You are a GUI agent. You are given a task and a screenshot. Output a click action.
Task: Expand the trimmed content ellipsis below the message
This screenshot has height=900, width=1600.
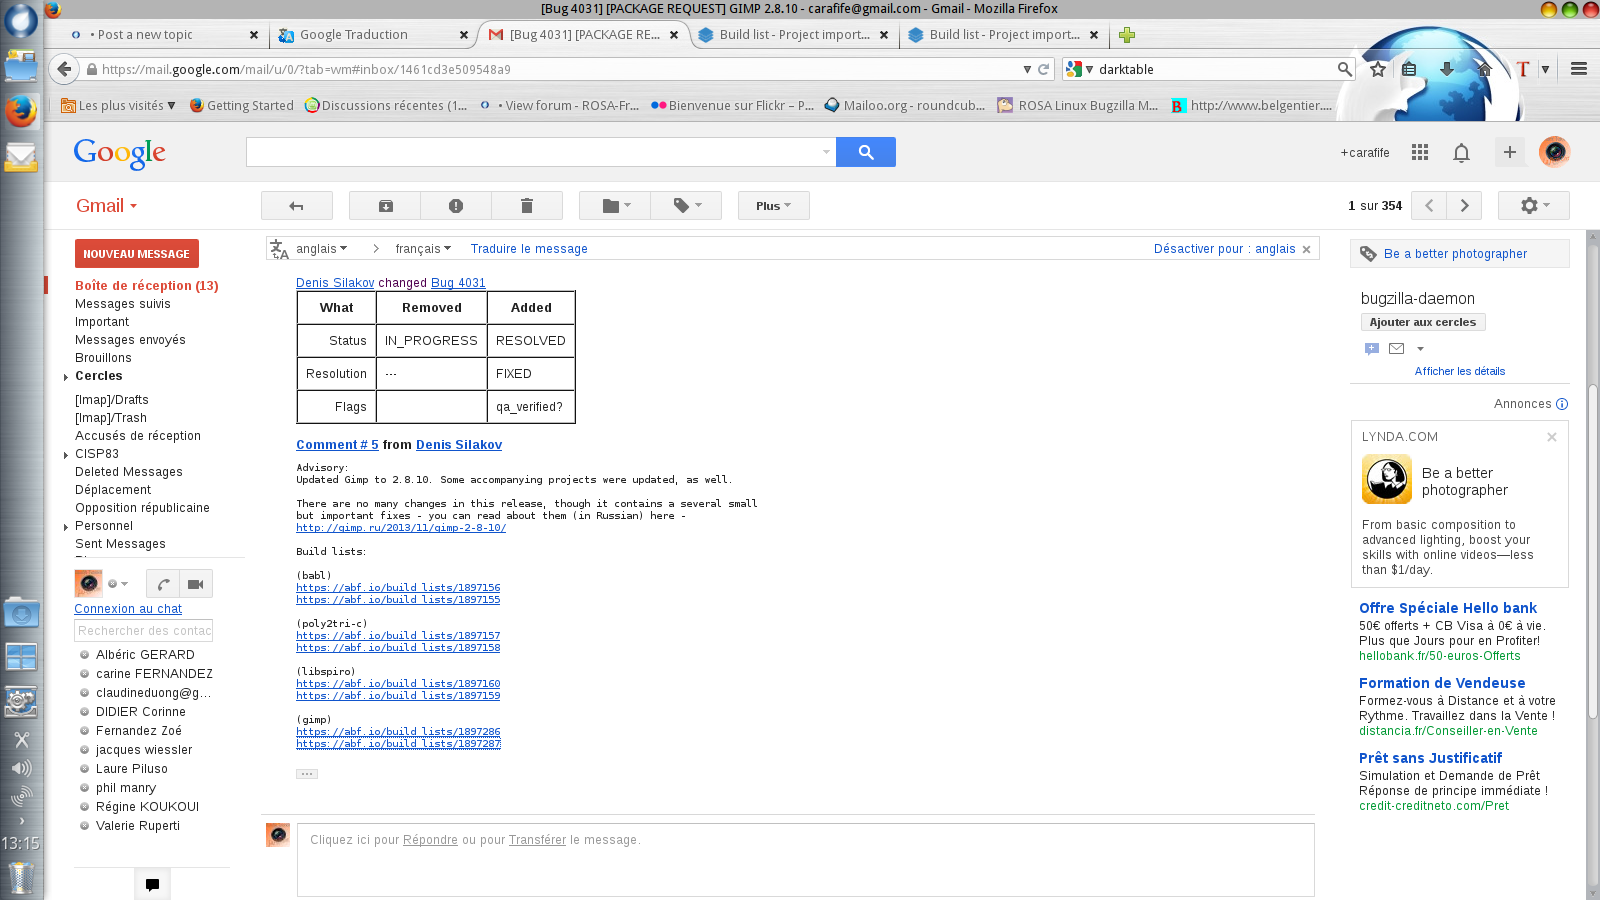307,774
